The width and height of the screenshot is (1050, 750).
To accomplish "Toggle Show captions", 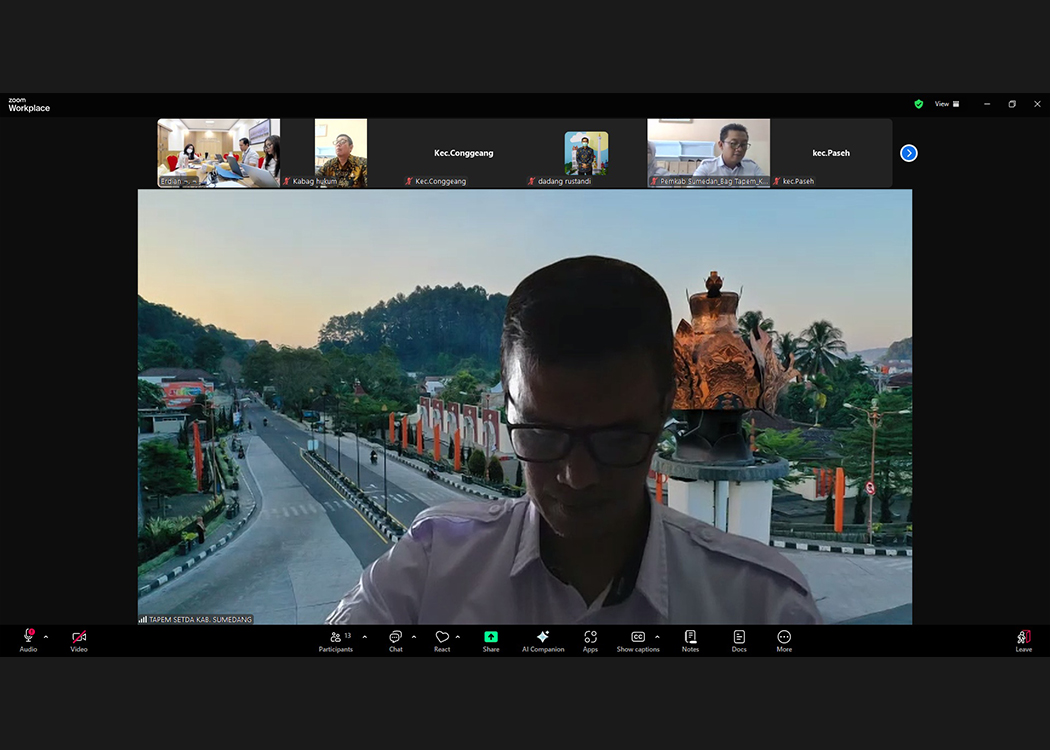I will click(x=638, y=640).
